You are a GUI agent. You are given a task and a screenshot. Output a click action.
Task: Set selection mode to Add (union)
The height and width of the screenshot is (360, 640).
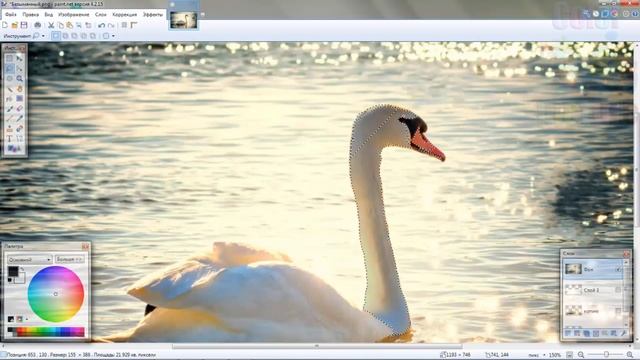click(x=65, y=36)
